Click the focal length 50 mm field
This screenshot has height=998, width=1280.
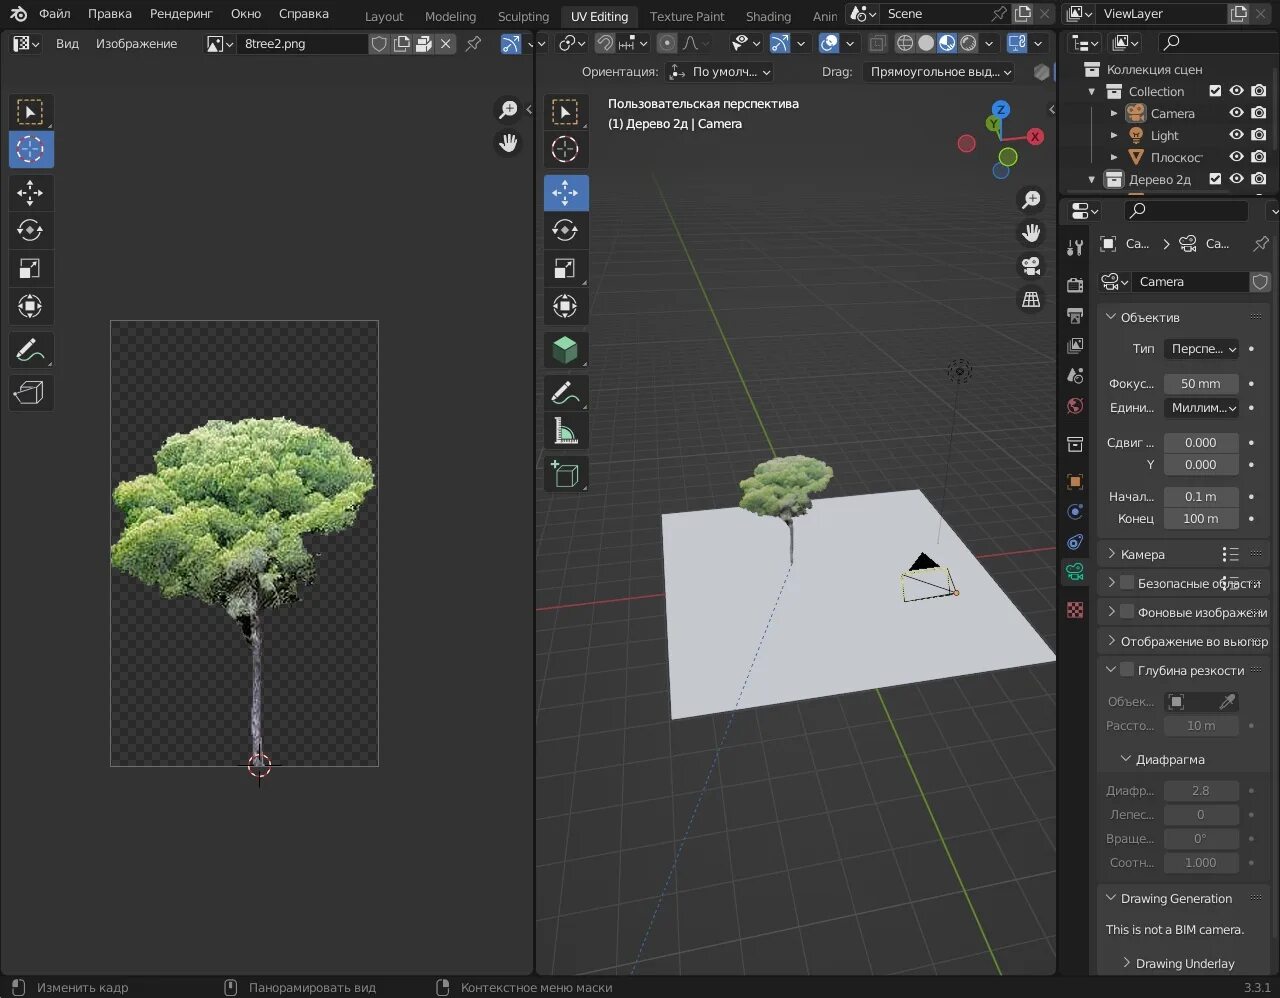click(x=1200, y=384)
